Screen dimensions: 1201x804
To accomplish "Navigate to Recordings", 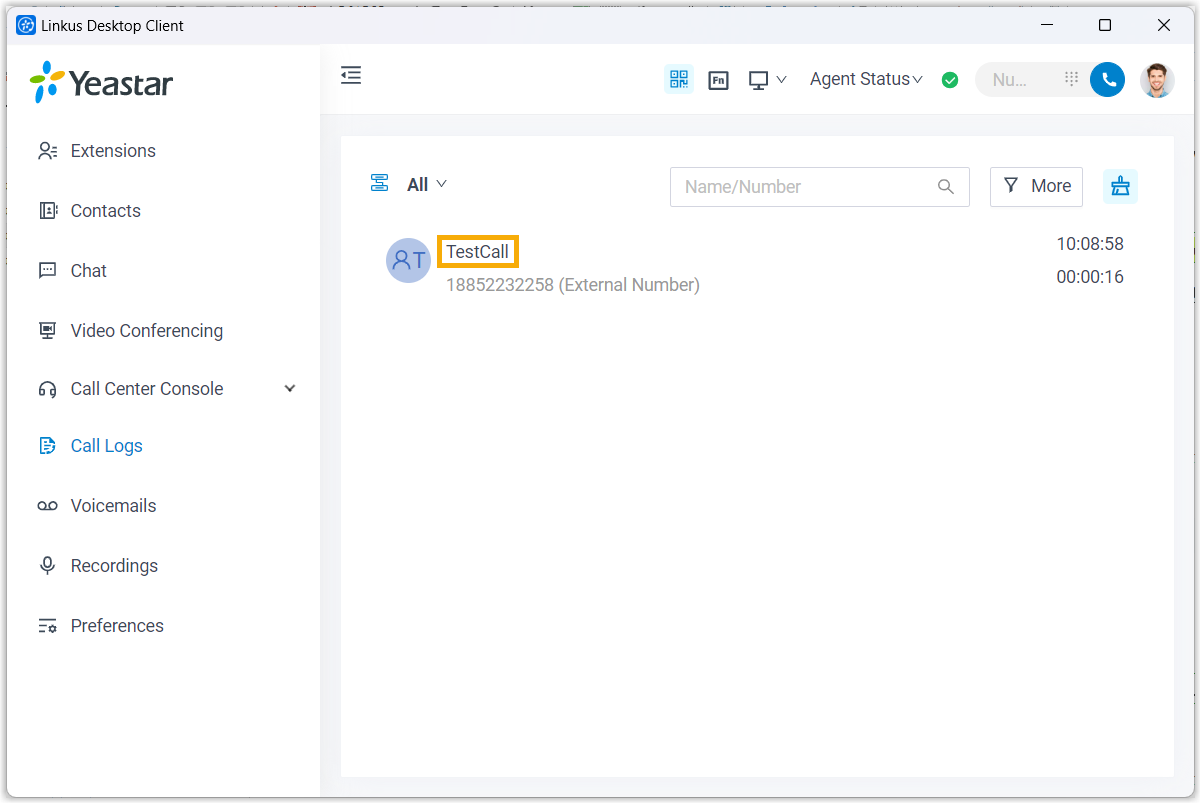I will pyautogui.click(x=114, y=566).
